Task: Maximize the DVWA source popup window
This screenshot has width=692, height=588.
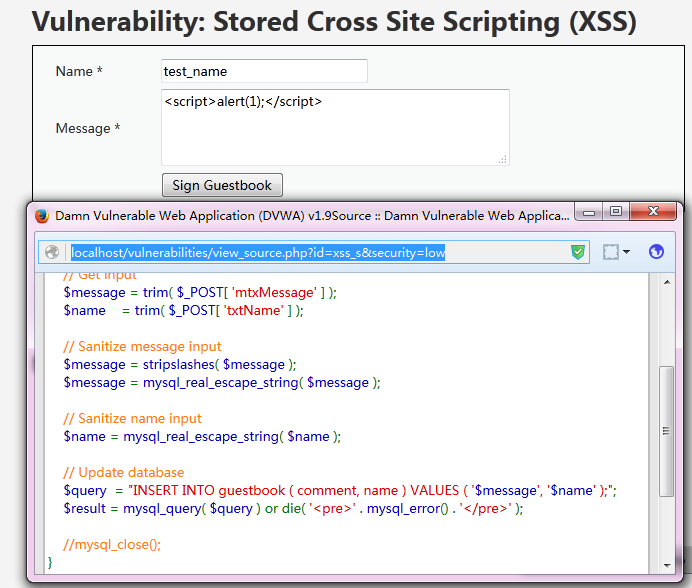Action: click(x=616, y=211)
